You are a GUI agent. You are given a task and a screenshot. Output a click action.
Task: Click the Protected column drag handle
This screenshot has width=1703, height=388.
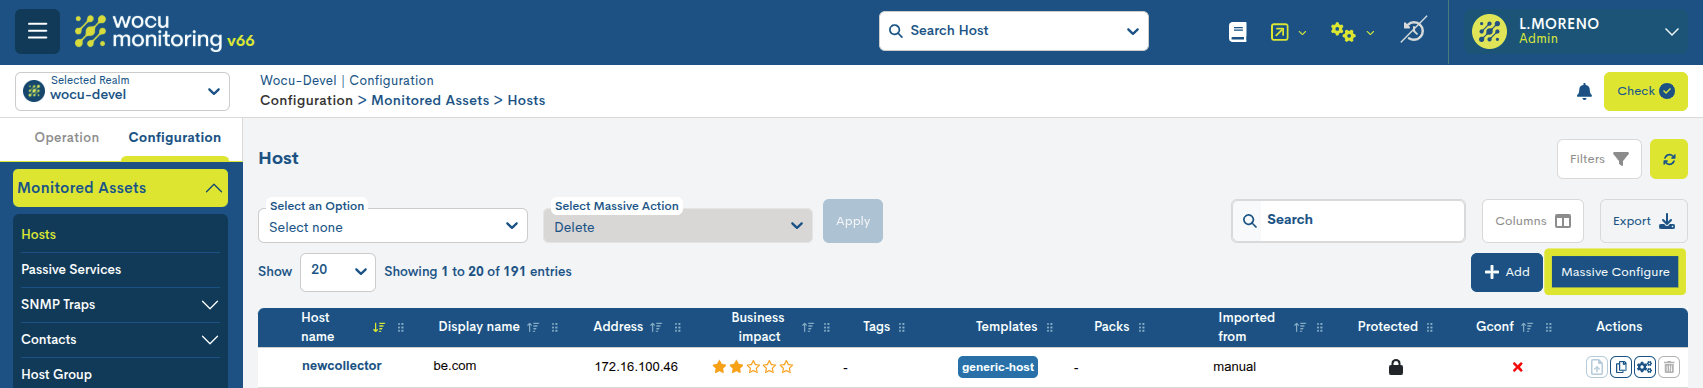point(1430,327)
